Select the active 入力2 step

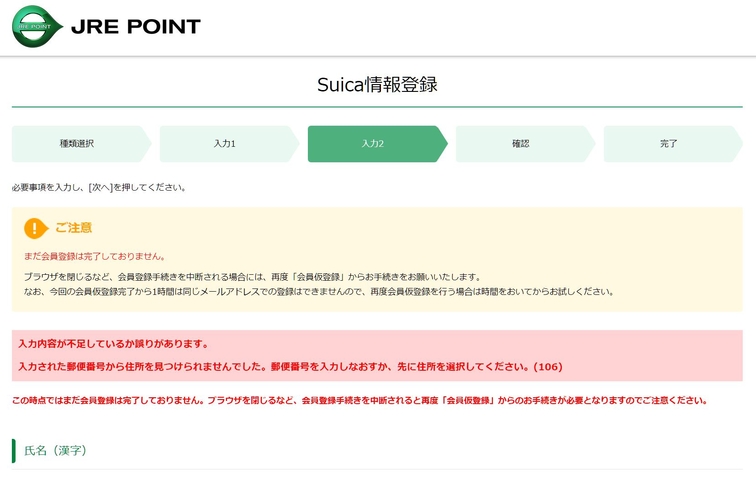[378, 144]
